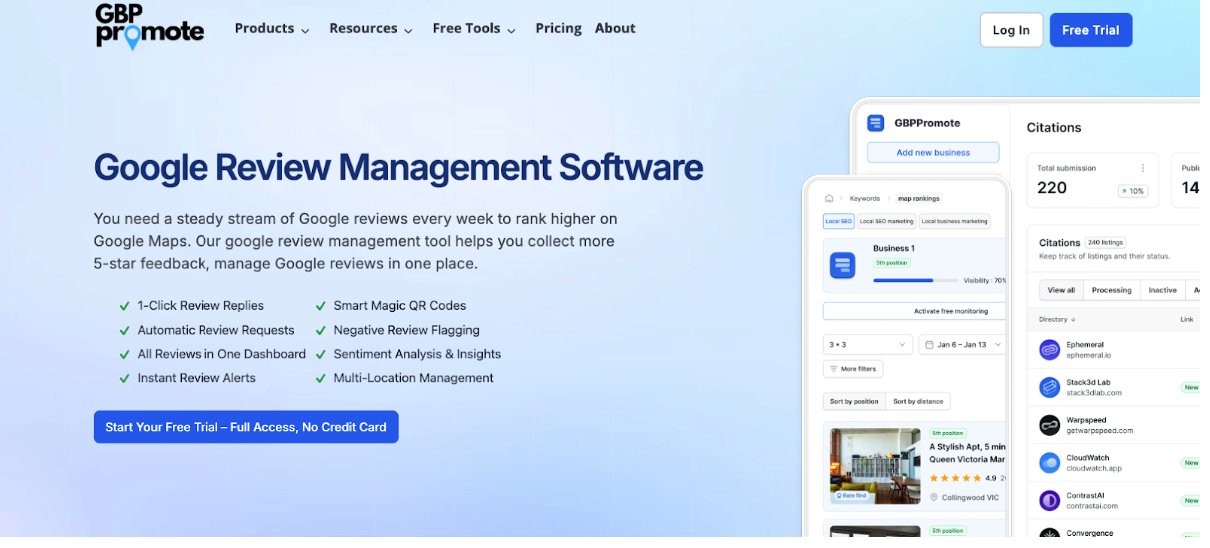The width and height of the screenshot is (1210, 548).
Task: Click the GBP Promote logo
Action: 150,27
